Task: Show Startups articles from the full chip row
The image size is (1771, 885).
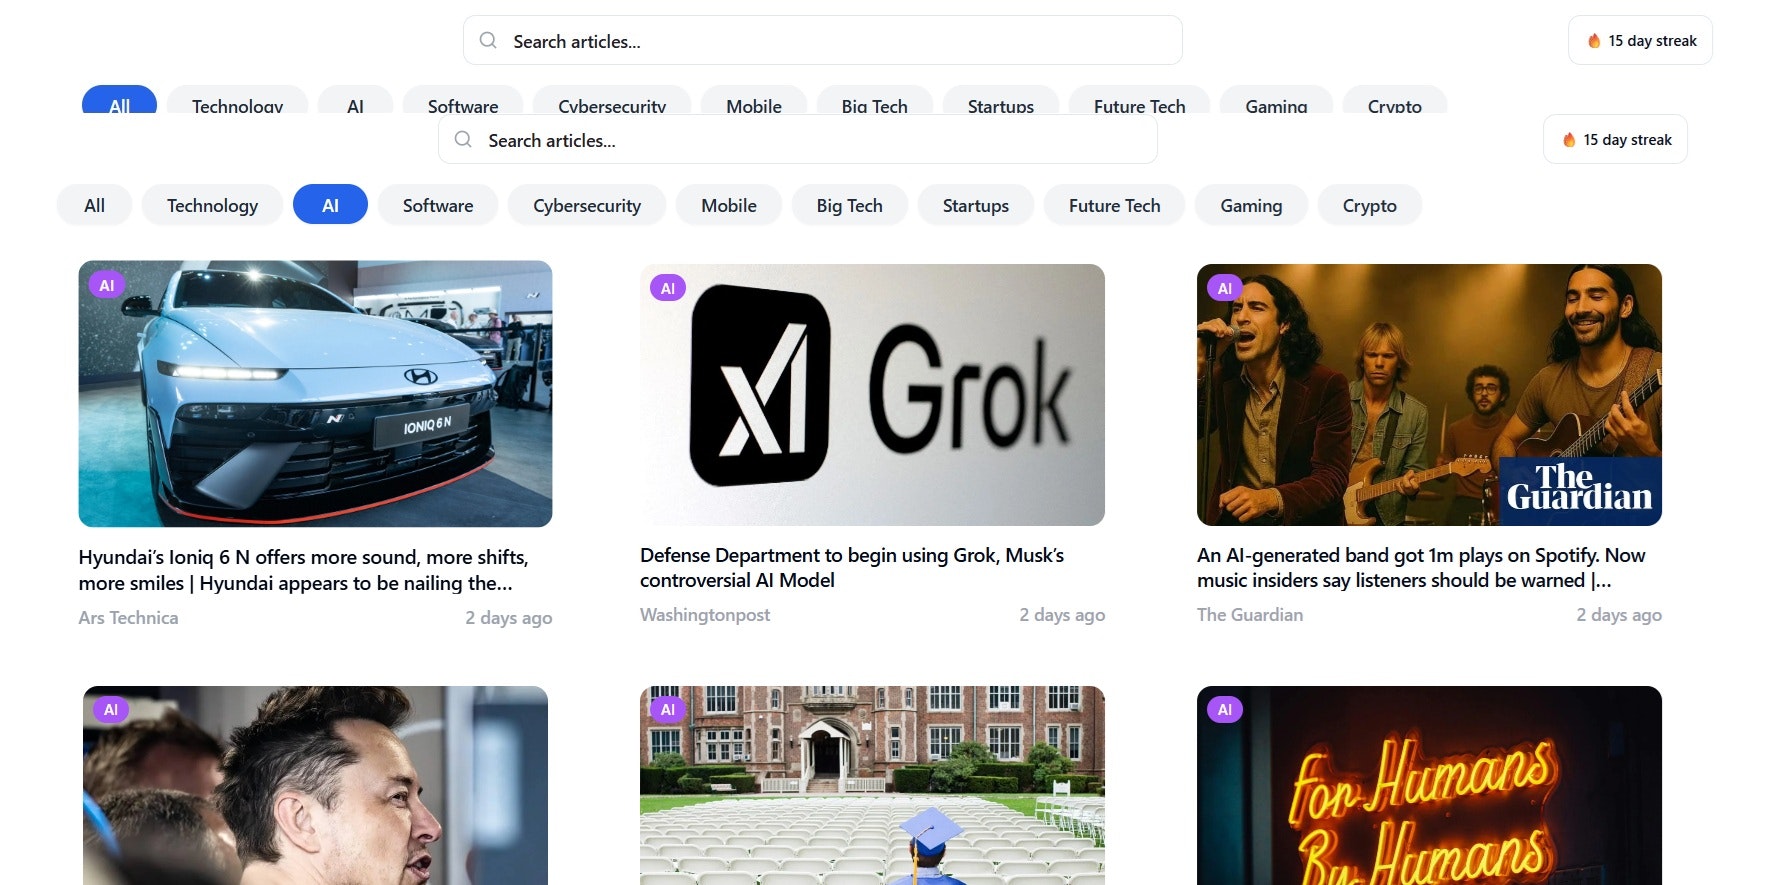Action: click(976, 205)
